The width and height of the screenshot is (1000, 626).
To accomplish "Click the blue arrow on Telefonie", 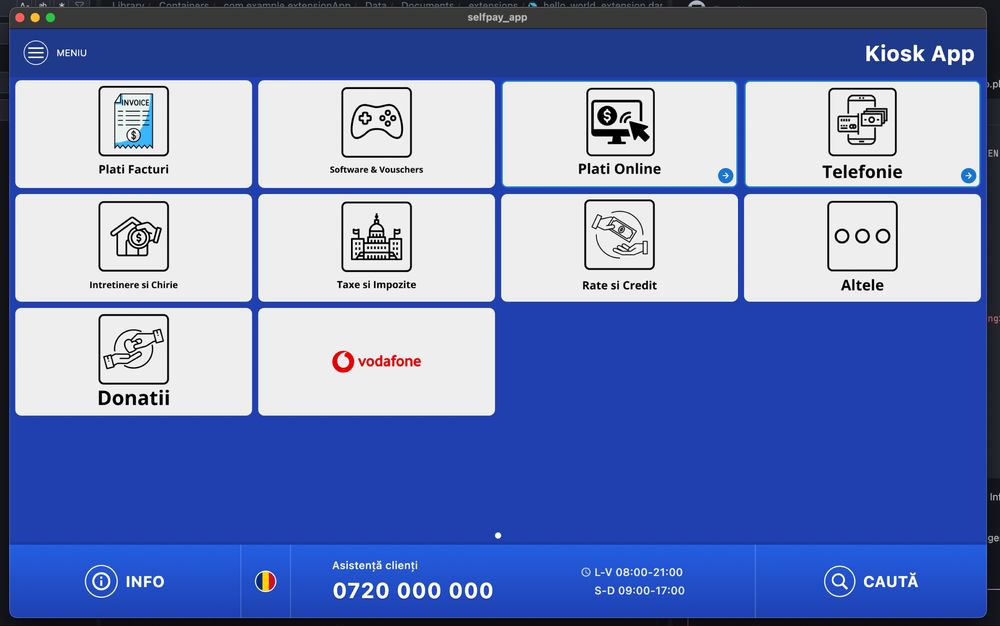I will [968, 175].
